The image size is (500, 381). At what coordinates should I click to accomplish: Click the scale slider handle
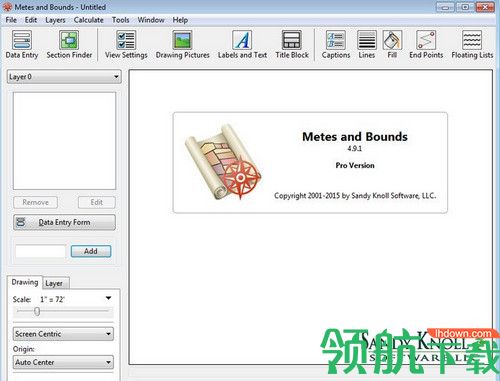37,311
